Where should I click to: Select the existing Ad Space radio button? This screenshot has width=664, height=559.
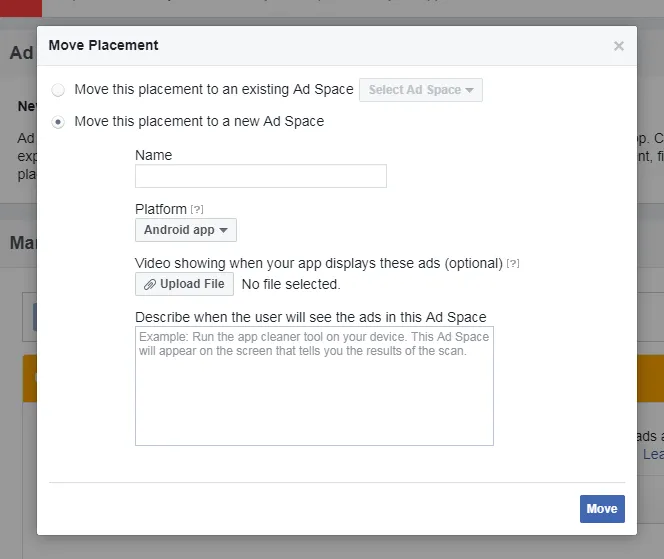pyautogui.click(x=58, y=90)
